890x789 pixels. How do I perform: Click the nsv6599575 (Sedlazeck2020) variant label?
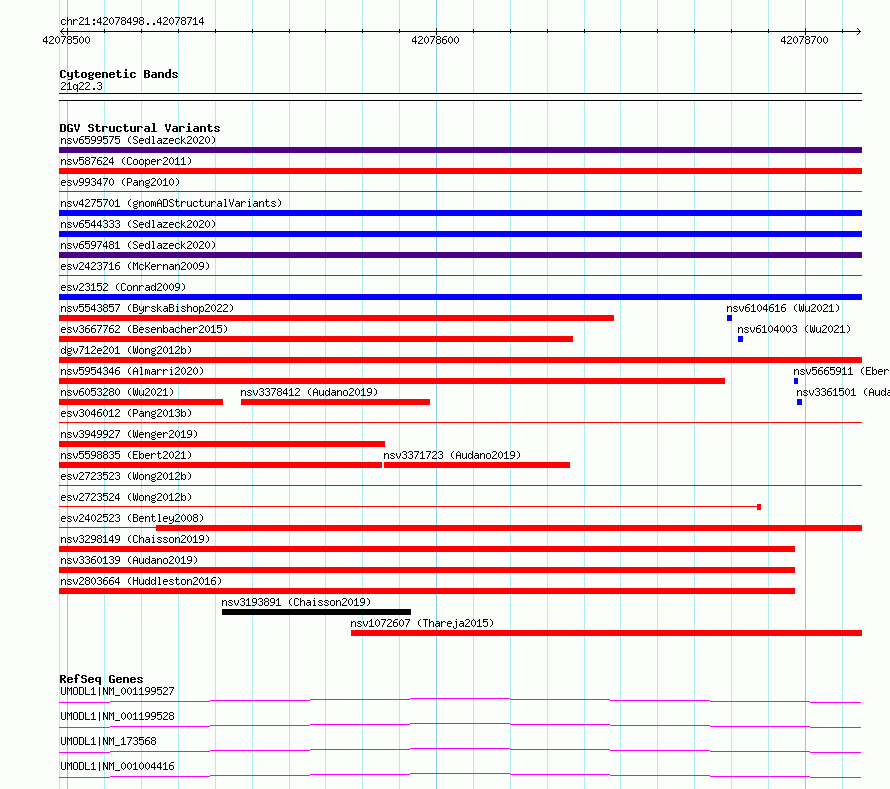(x=138, y=140)
